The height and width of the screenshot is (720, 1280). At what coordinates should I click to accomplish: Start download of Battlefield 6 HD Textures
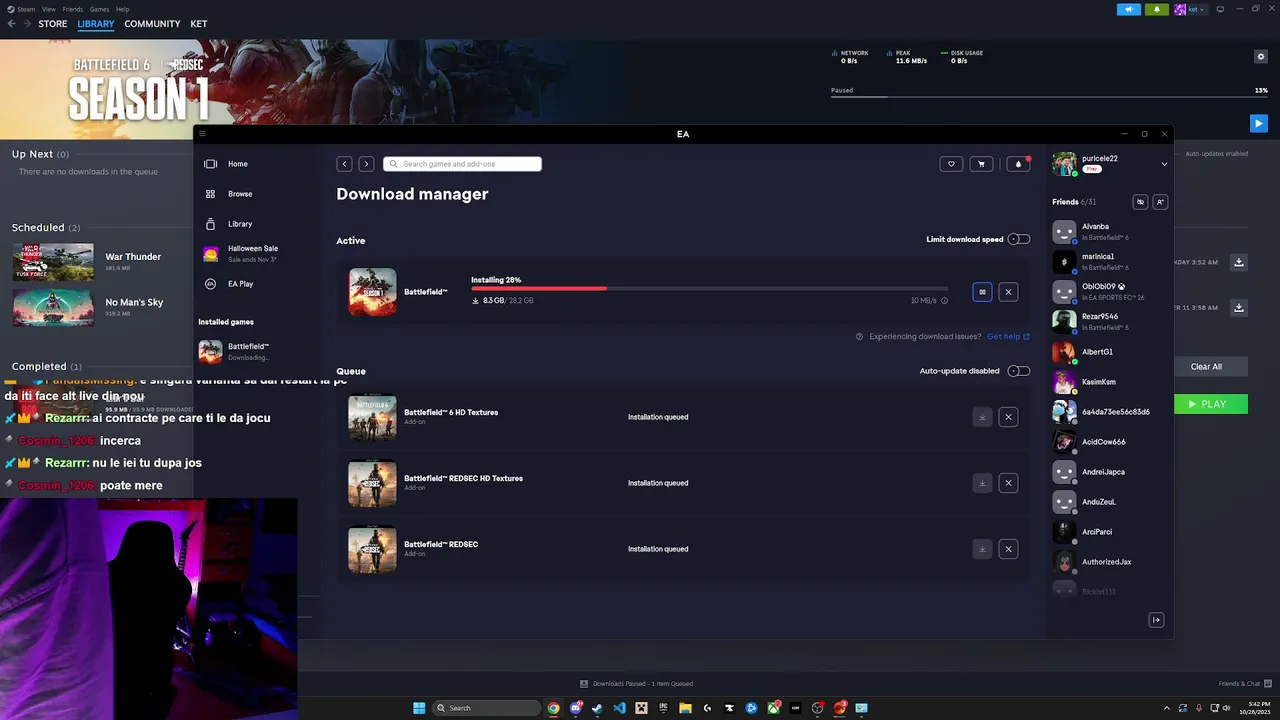[982, 417]
